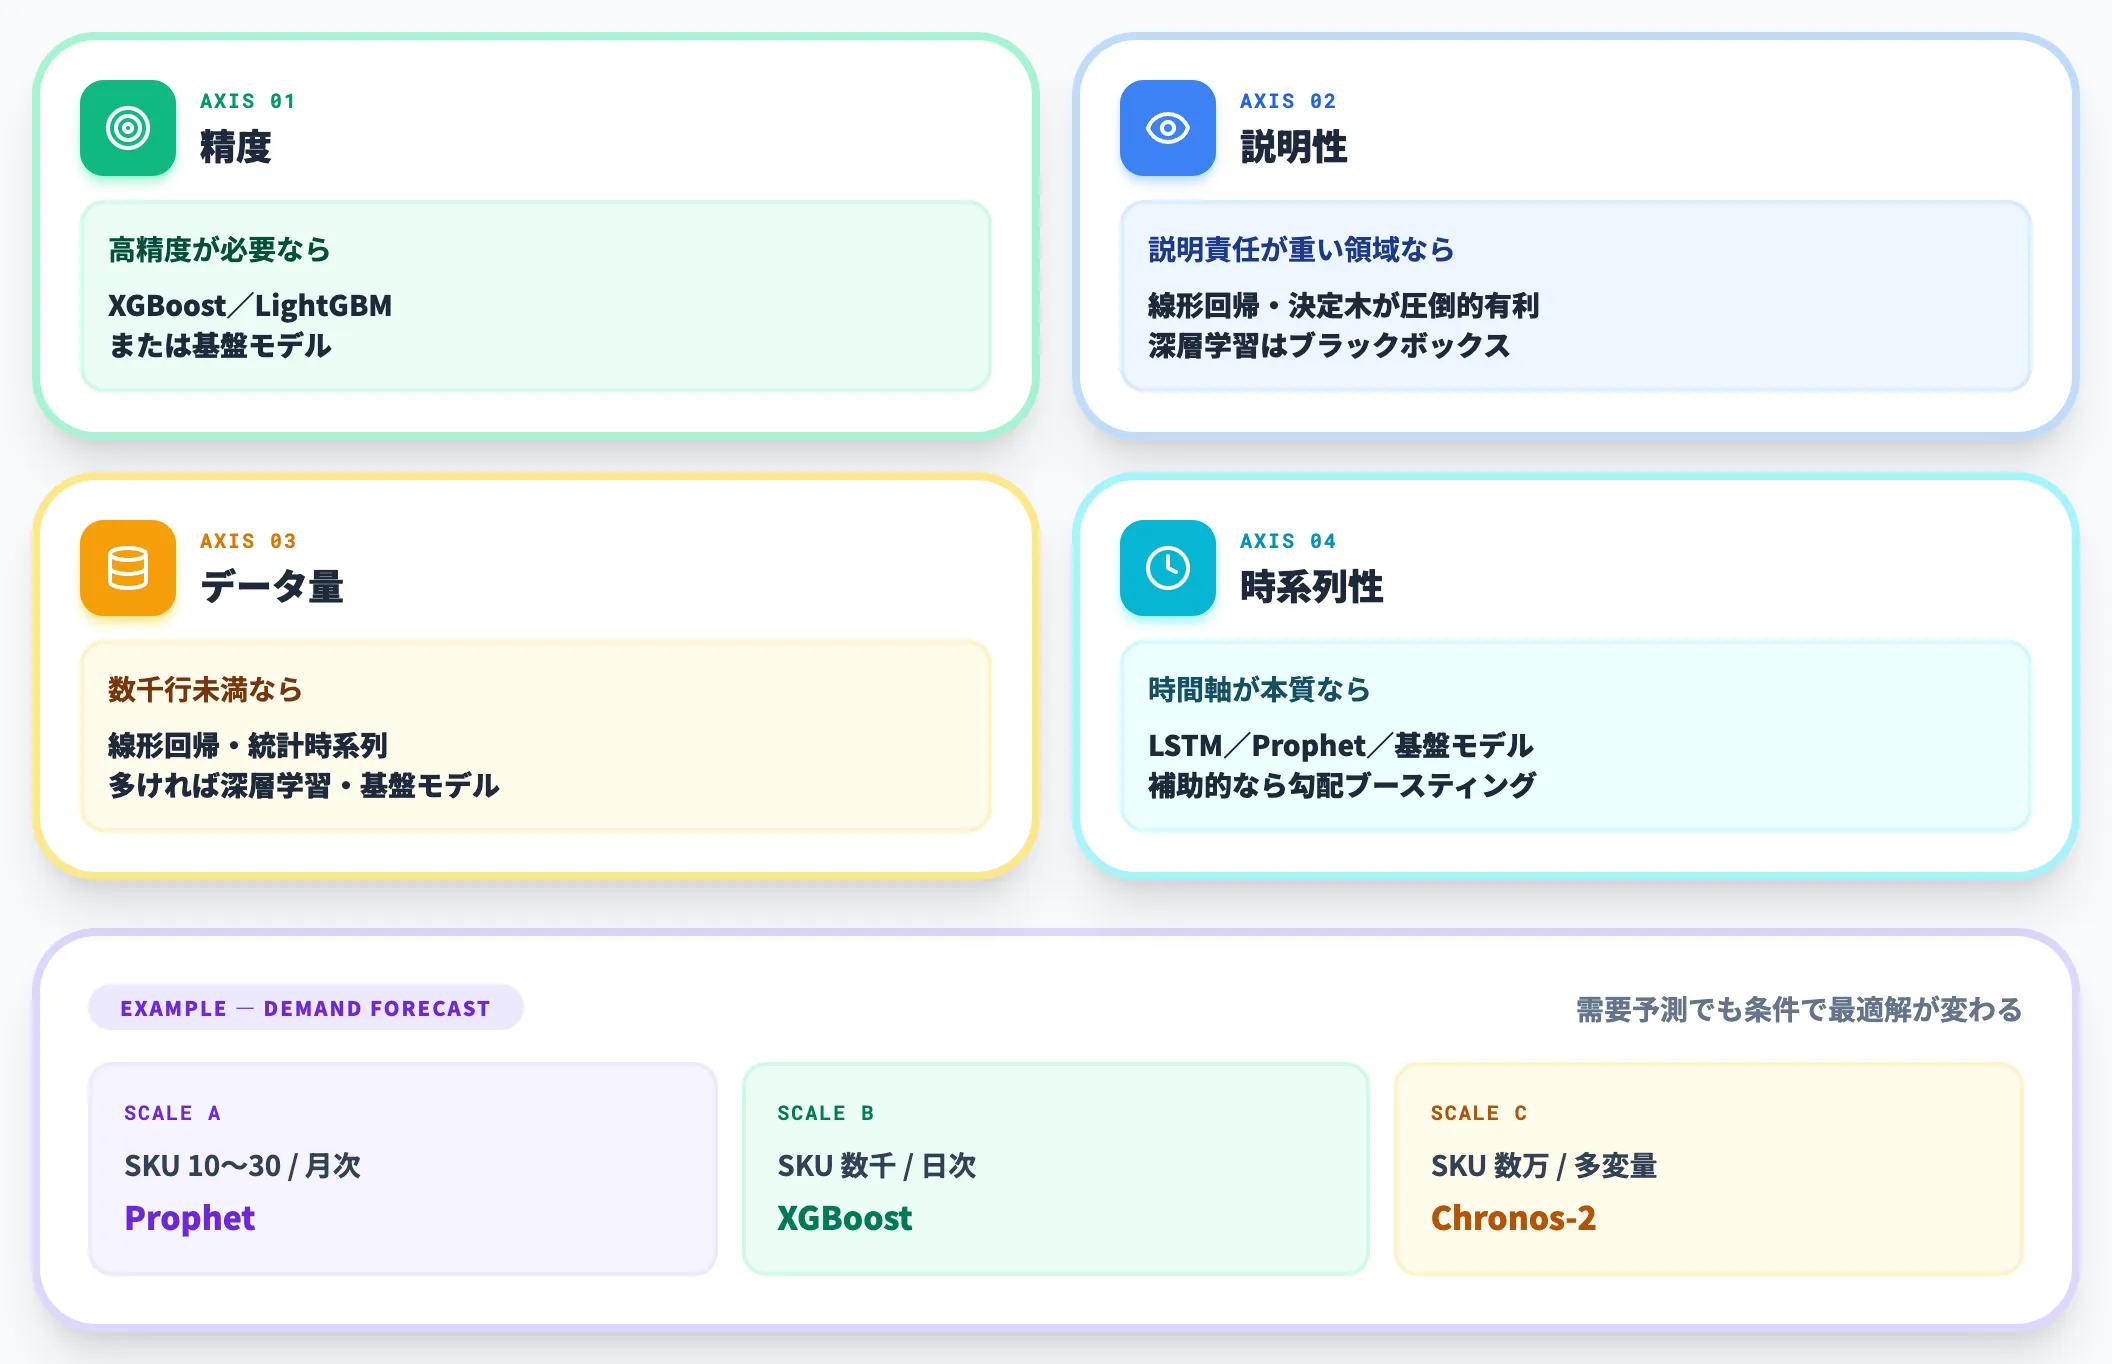Click the AXIS 02 label

tap(1288, 101)
